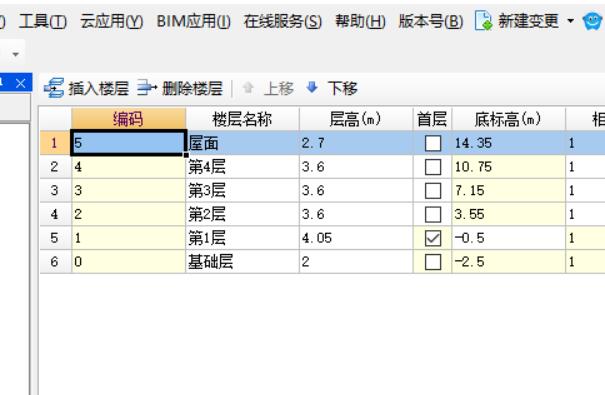The width and height of the screenshot is (605, 395).
Task: Click the 插入楼层 insert floor icon
Action: coord(54,88)
